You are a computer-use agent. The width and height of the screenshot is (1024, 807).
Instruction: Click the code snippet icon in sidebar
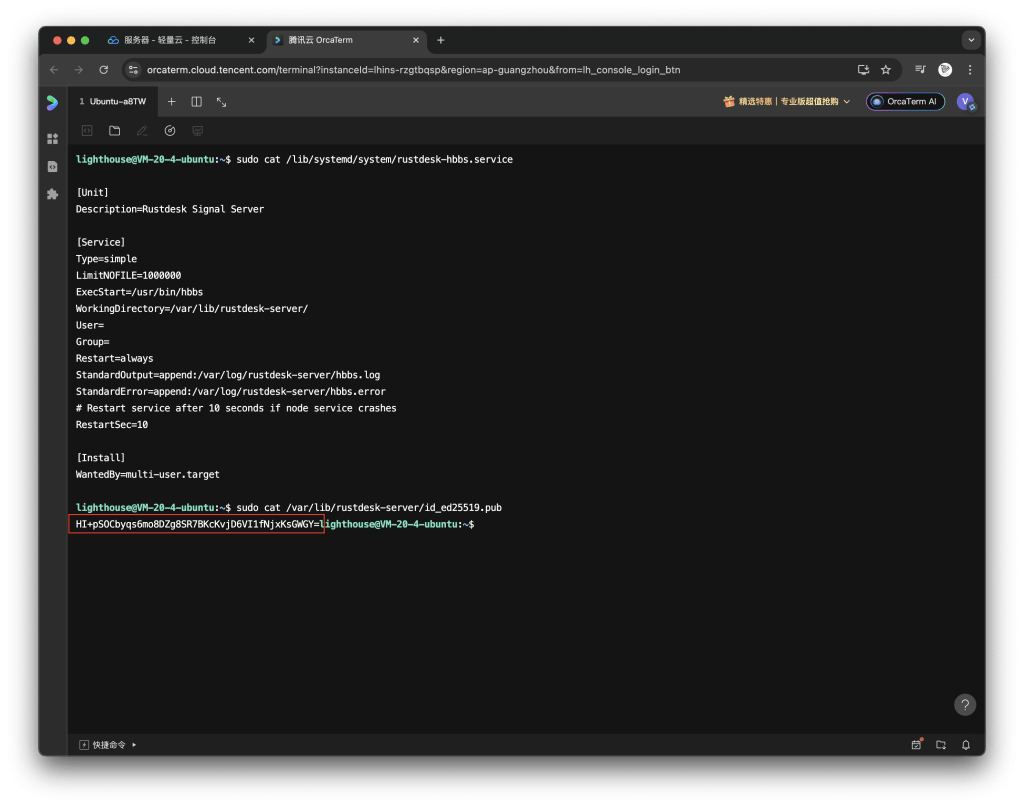click(x=53, y=167)
